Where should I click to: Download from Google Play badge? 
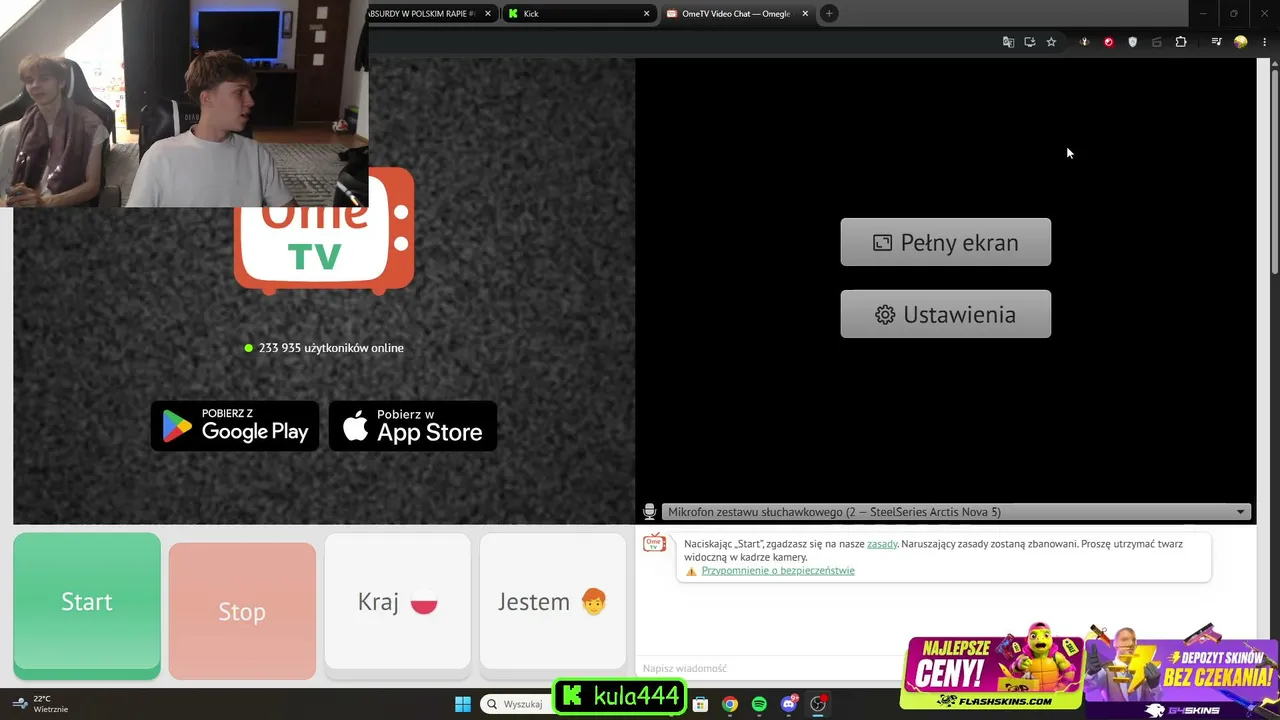tap(235, 426)
